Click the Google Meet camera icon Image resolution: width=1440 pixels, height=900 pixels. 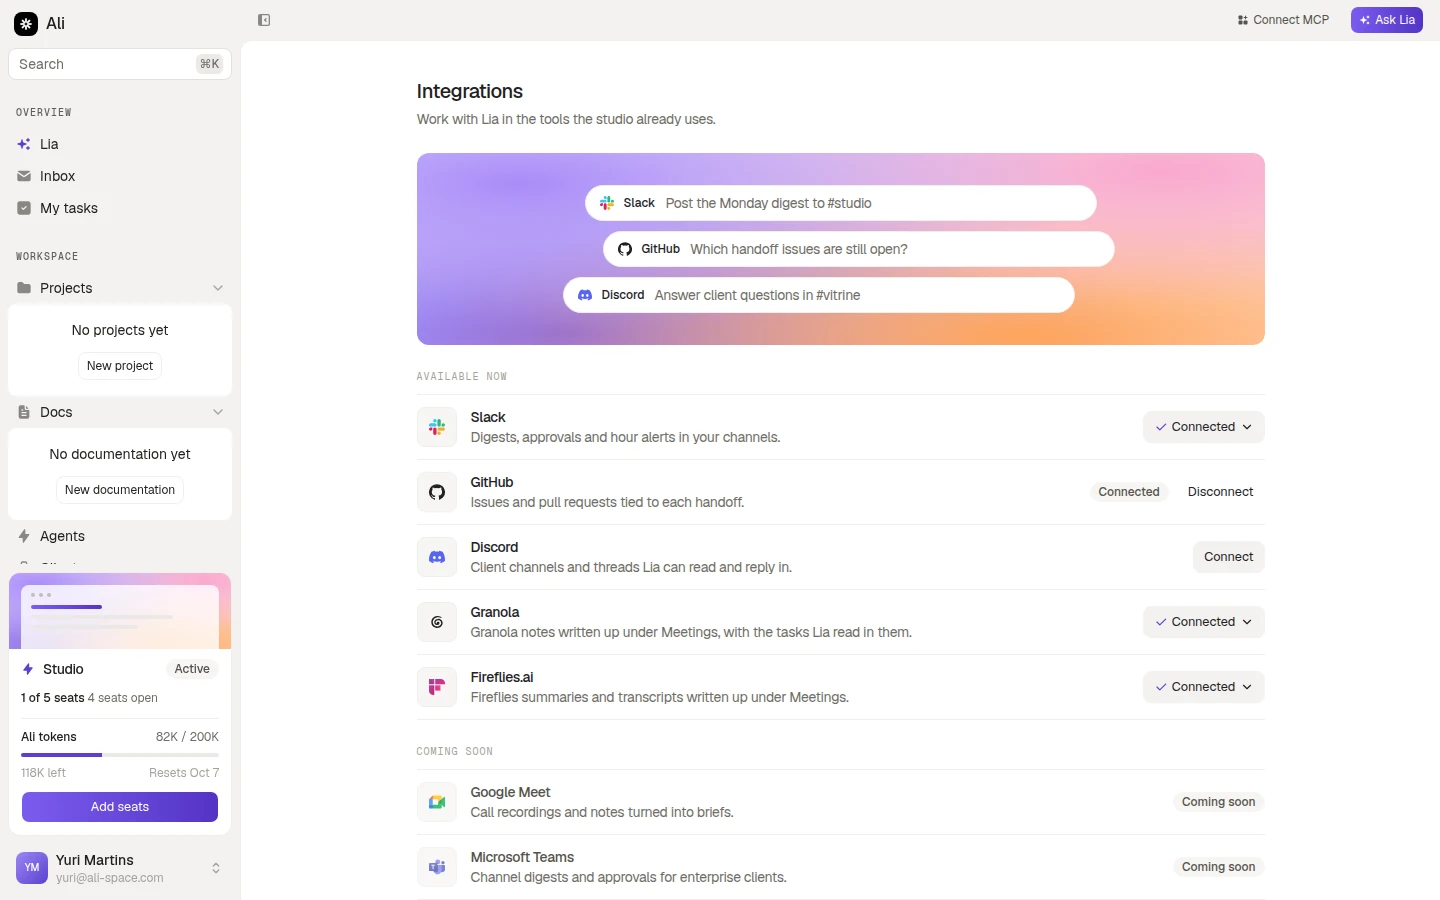pos(437,802)
